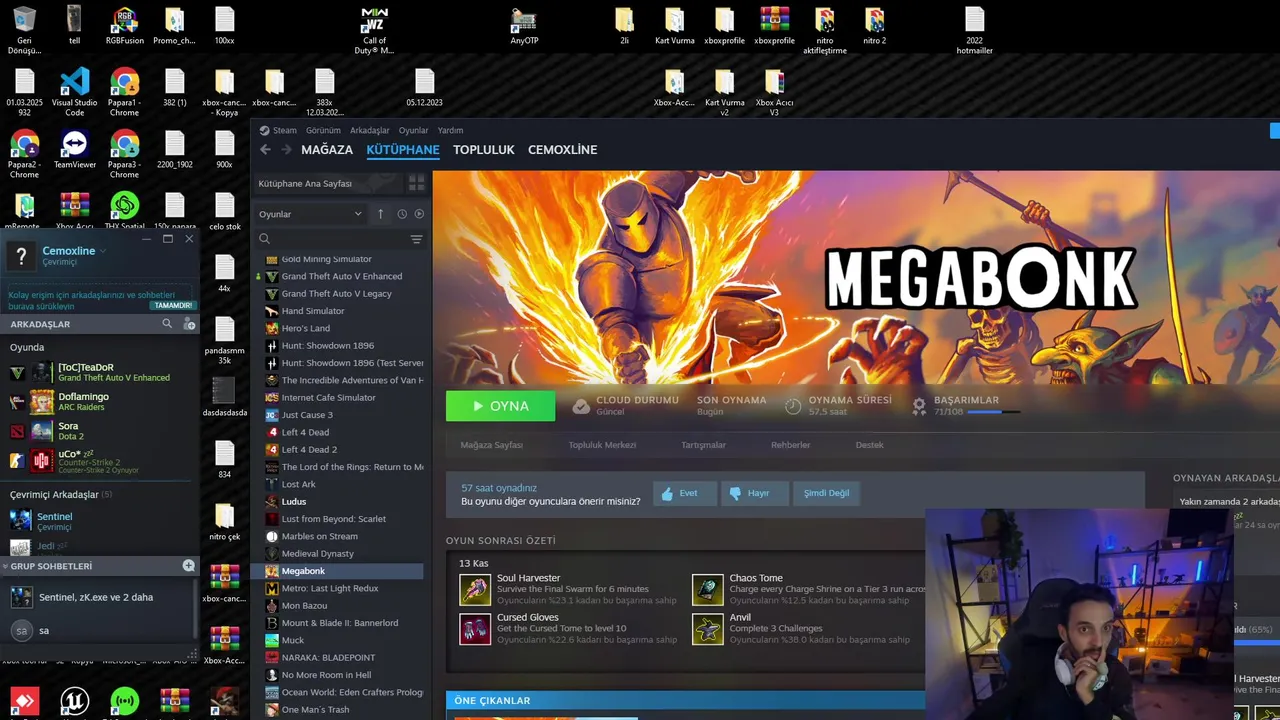Open the AnyOTP desktop shortcut
Viewport: 1280px width, 720px height.
click(x=524, y=27)
